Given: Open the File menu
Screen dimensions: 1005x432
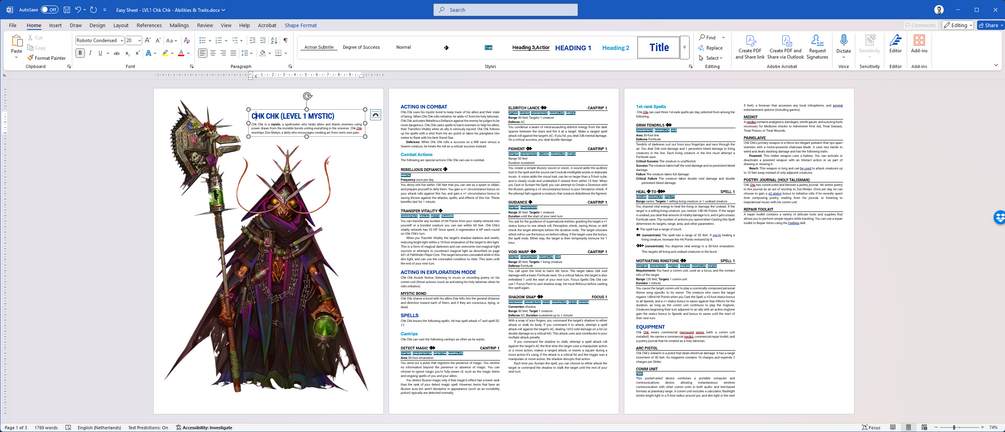Looking at the screenshot, I should point(13,25).
